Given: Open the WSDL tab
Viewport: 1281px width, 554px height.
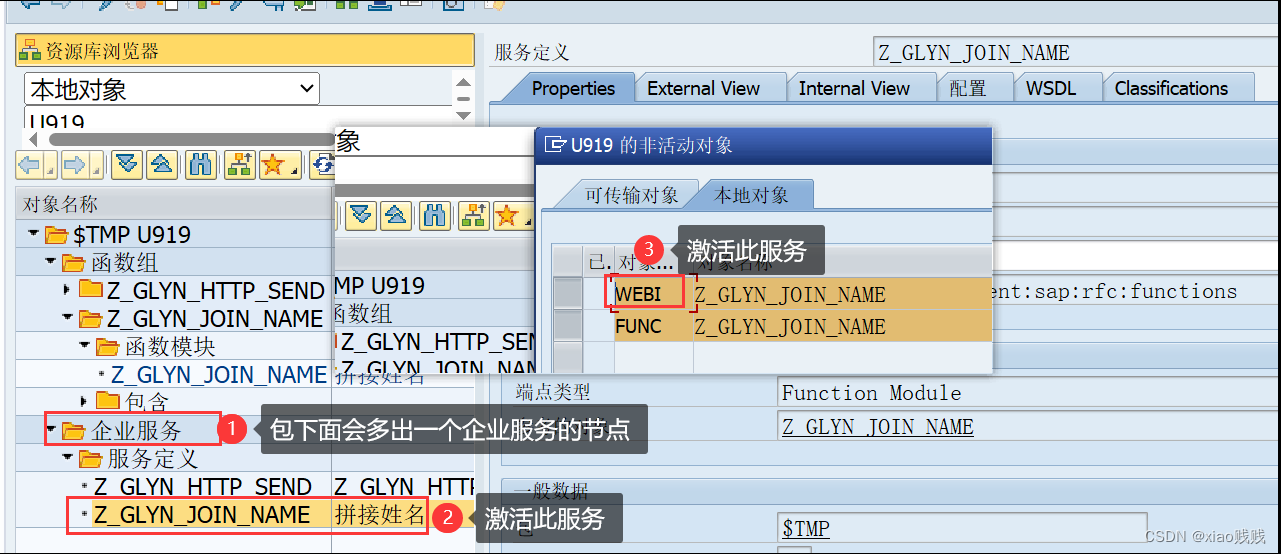Looking at the screenshot, I should (x=1051, y=88).
